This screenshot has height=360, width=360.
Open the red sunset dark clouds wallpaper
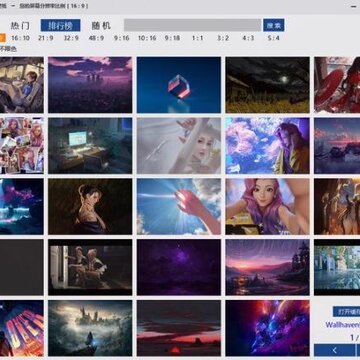pos(179,328)
